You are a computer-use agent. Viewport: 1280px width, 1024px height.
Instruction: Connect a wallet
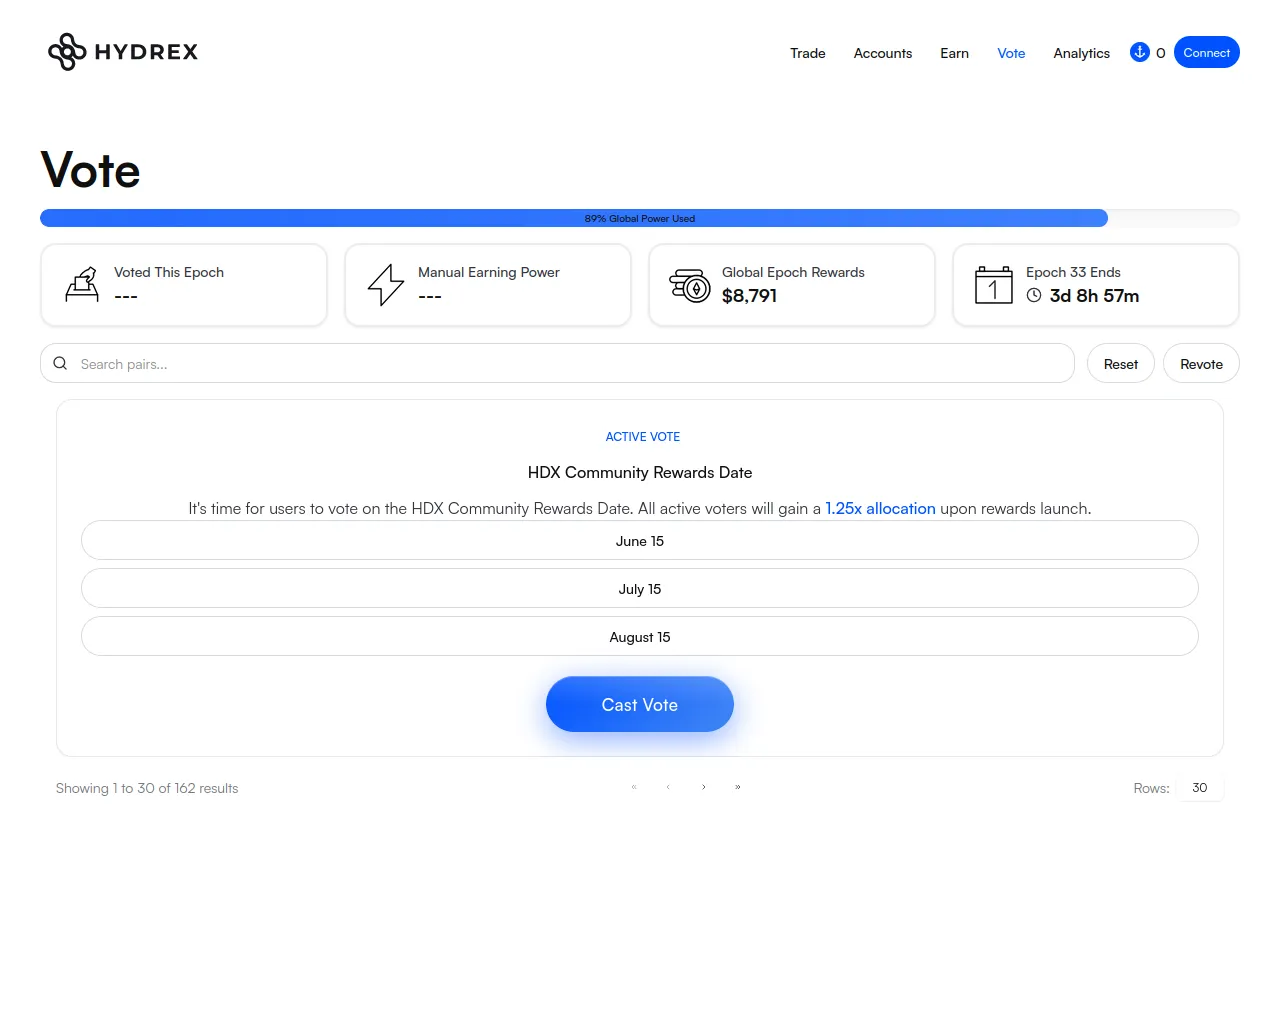(1207, 52)
